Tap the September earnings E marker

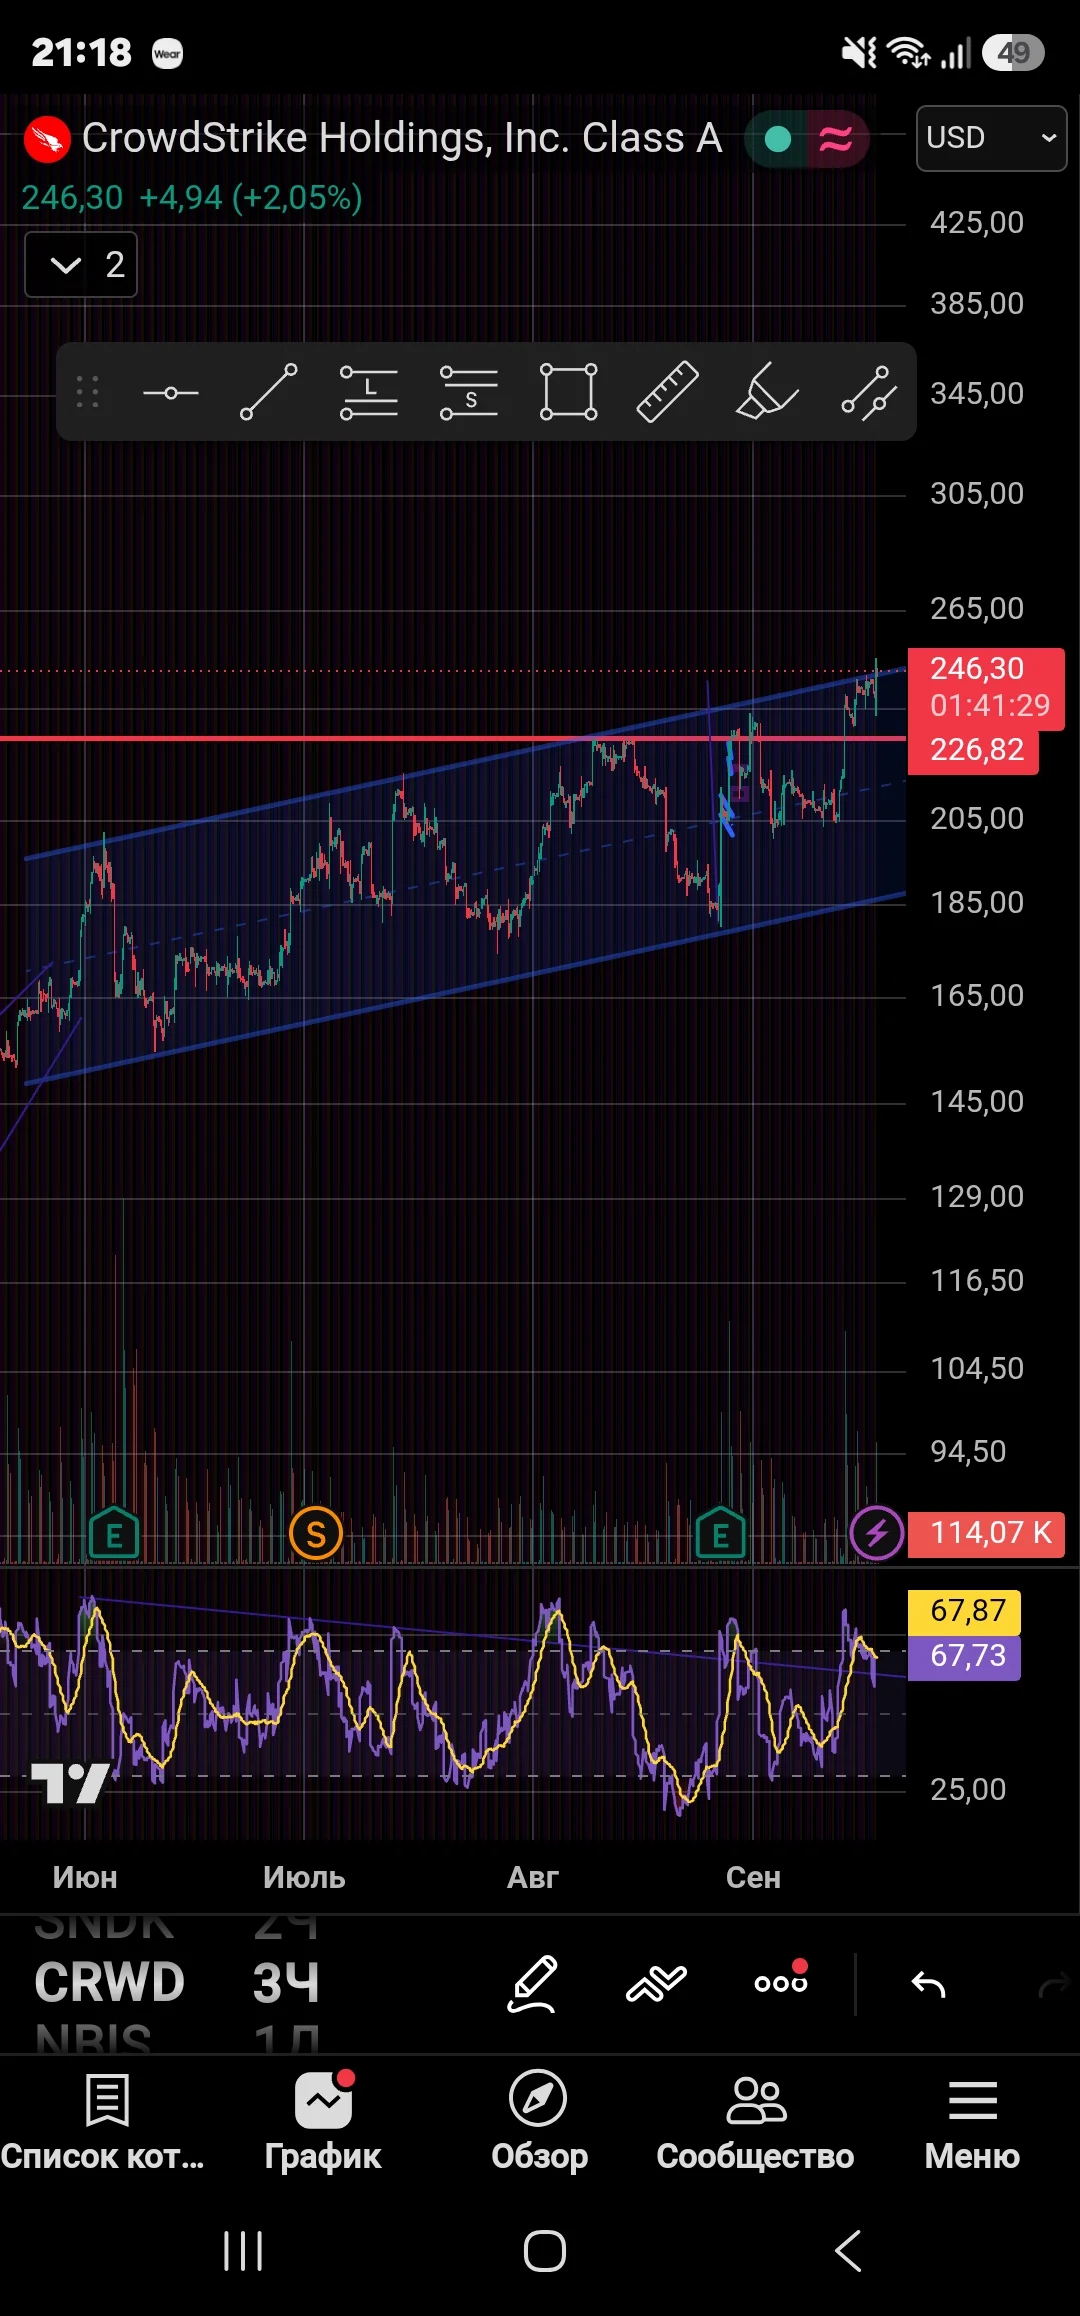(721, 1533)
